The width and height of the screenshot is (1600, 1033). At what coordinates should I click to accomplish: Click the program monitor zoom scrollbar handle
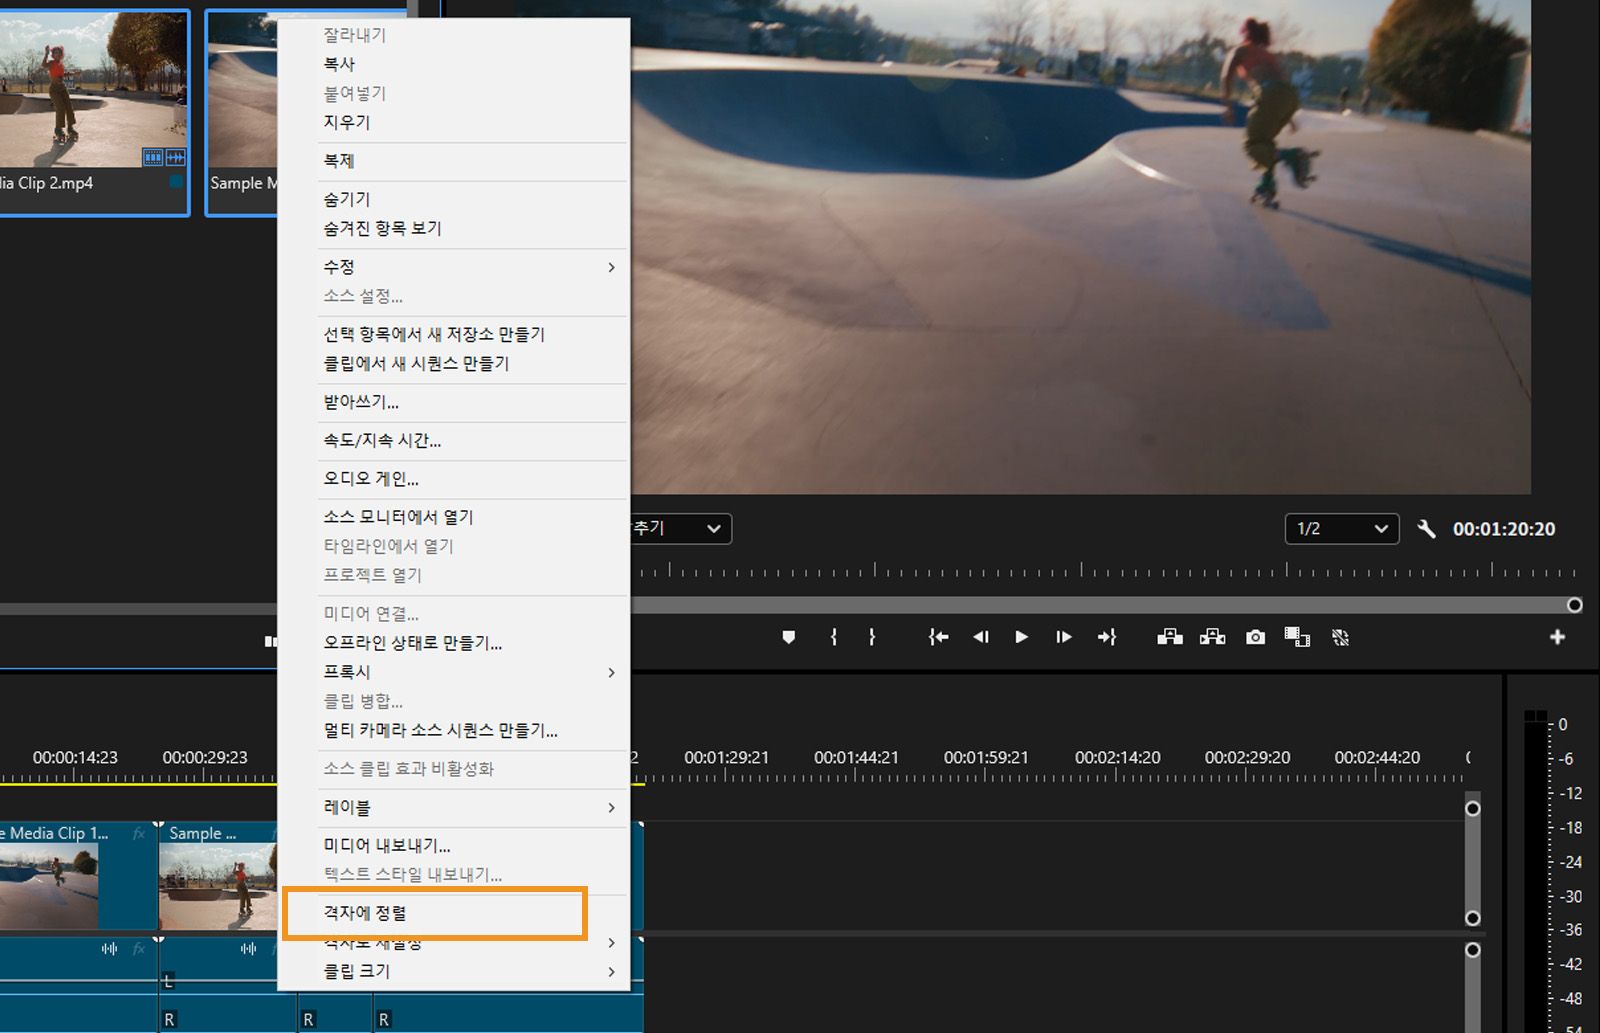click(x=1574, y=605)
